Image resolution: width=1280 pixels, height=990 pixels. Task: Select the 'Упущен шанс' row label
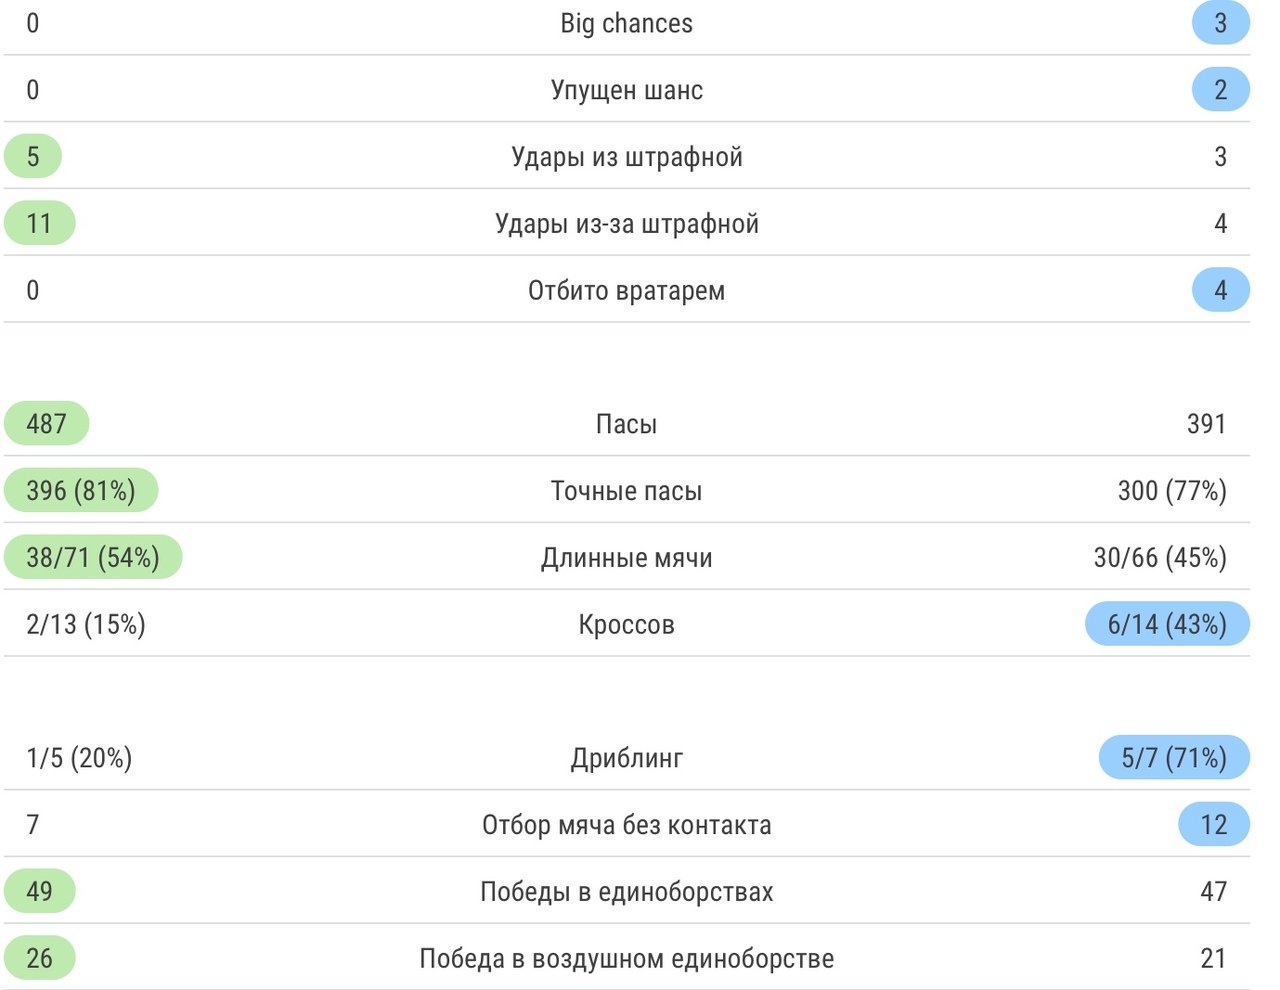[626, 90]
